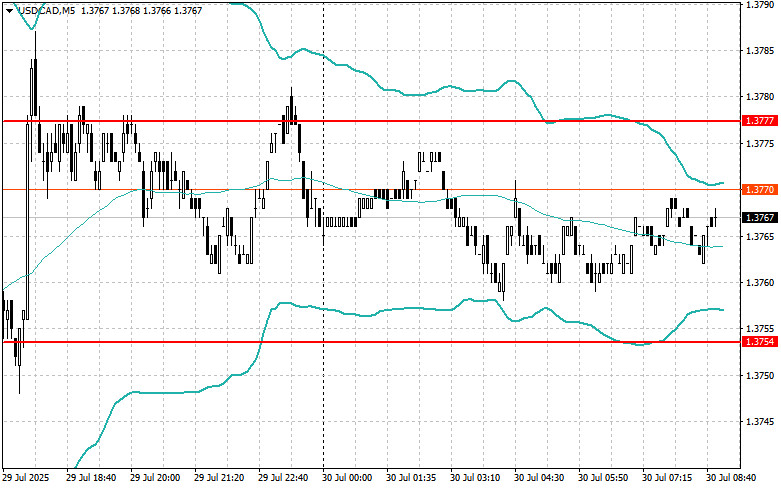
Task: Click the 1.3790 price scale value
Action: [x=760, y=4]
